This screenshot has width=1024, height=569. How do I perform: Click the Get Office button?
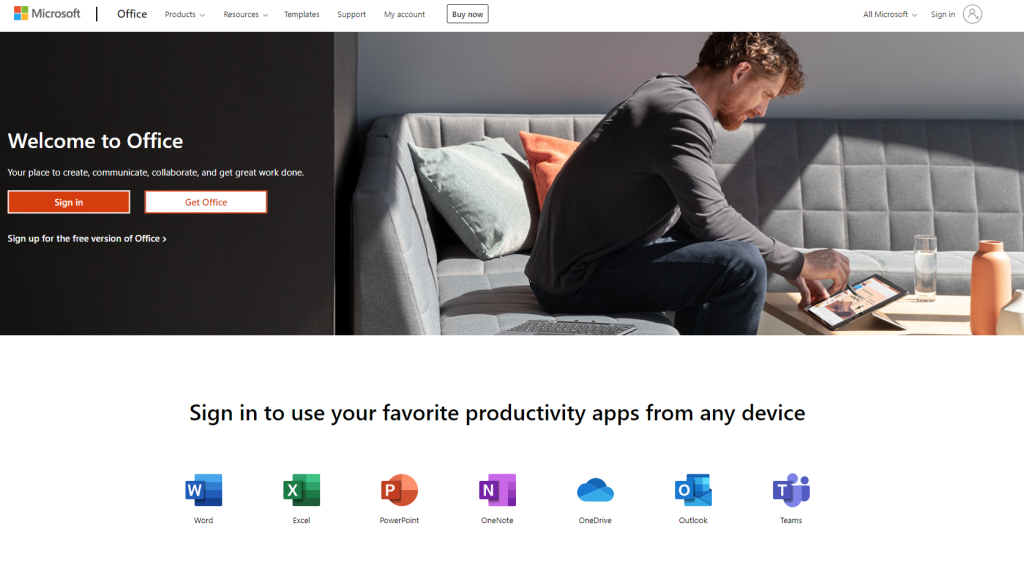click(x=206, y=202)
